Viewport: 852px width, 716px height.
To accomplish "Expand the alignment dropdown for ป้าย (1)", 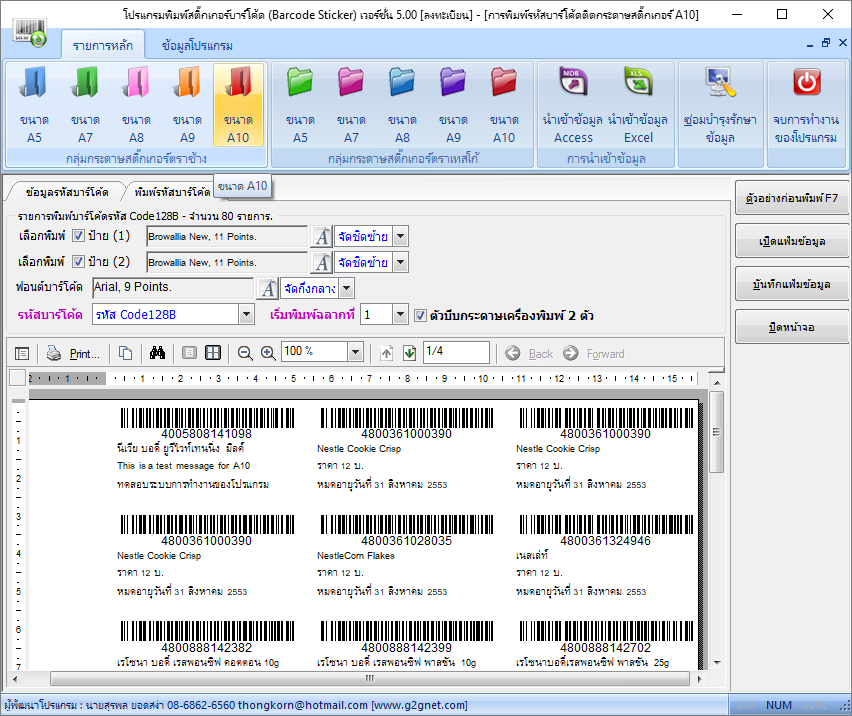I will (x=400, y=236).
